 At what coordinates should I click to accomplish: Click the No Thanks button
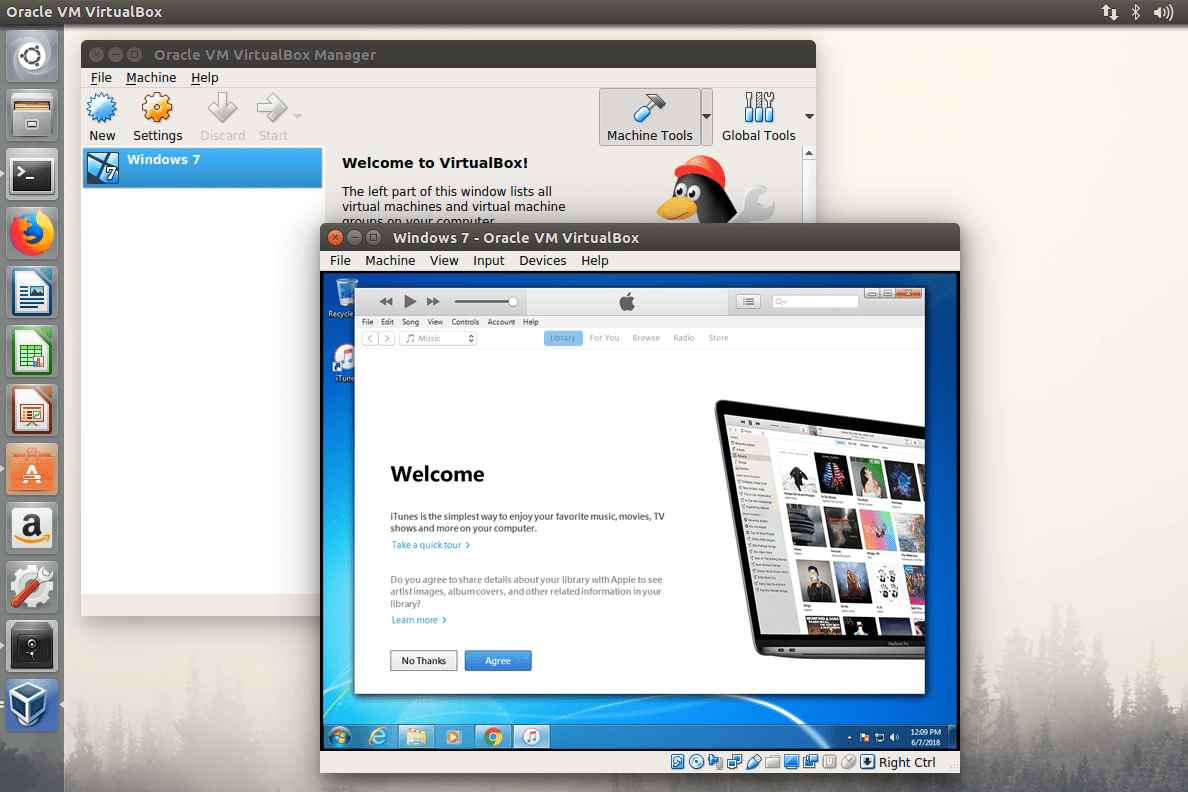[x=424, y=661]
